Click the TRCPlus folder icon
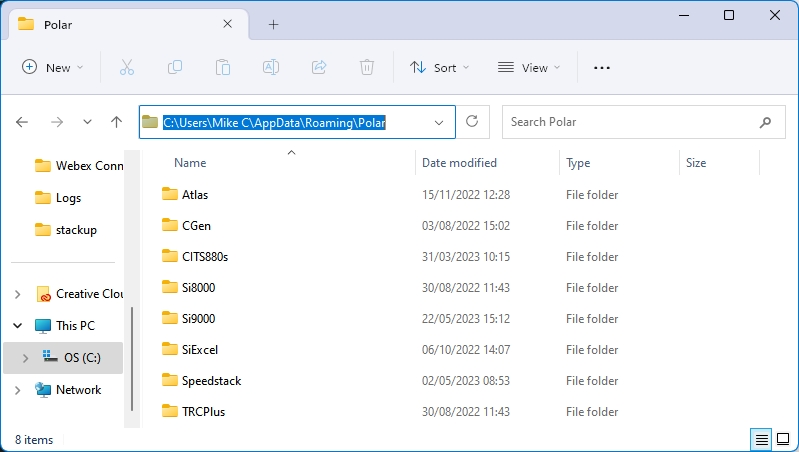Screen dimensions: 799x452 [170, 411]
